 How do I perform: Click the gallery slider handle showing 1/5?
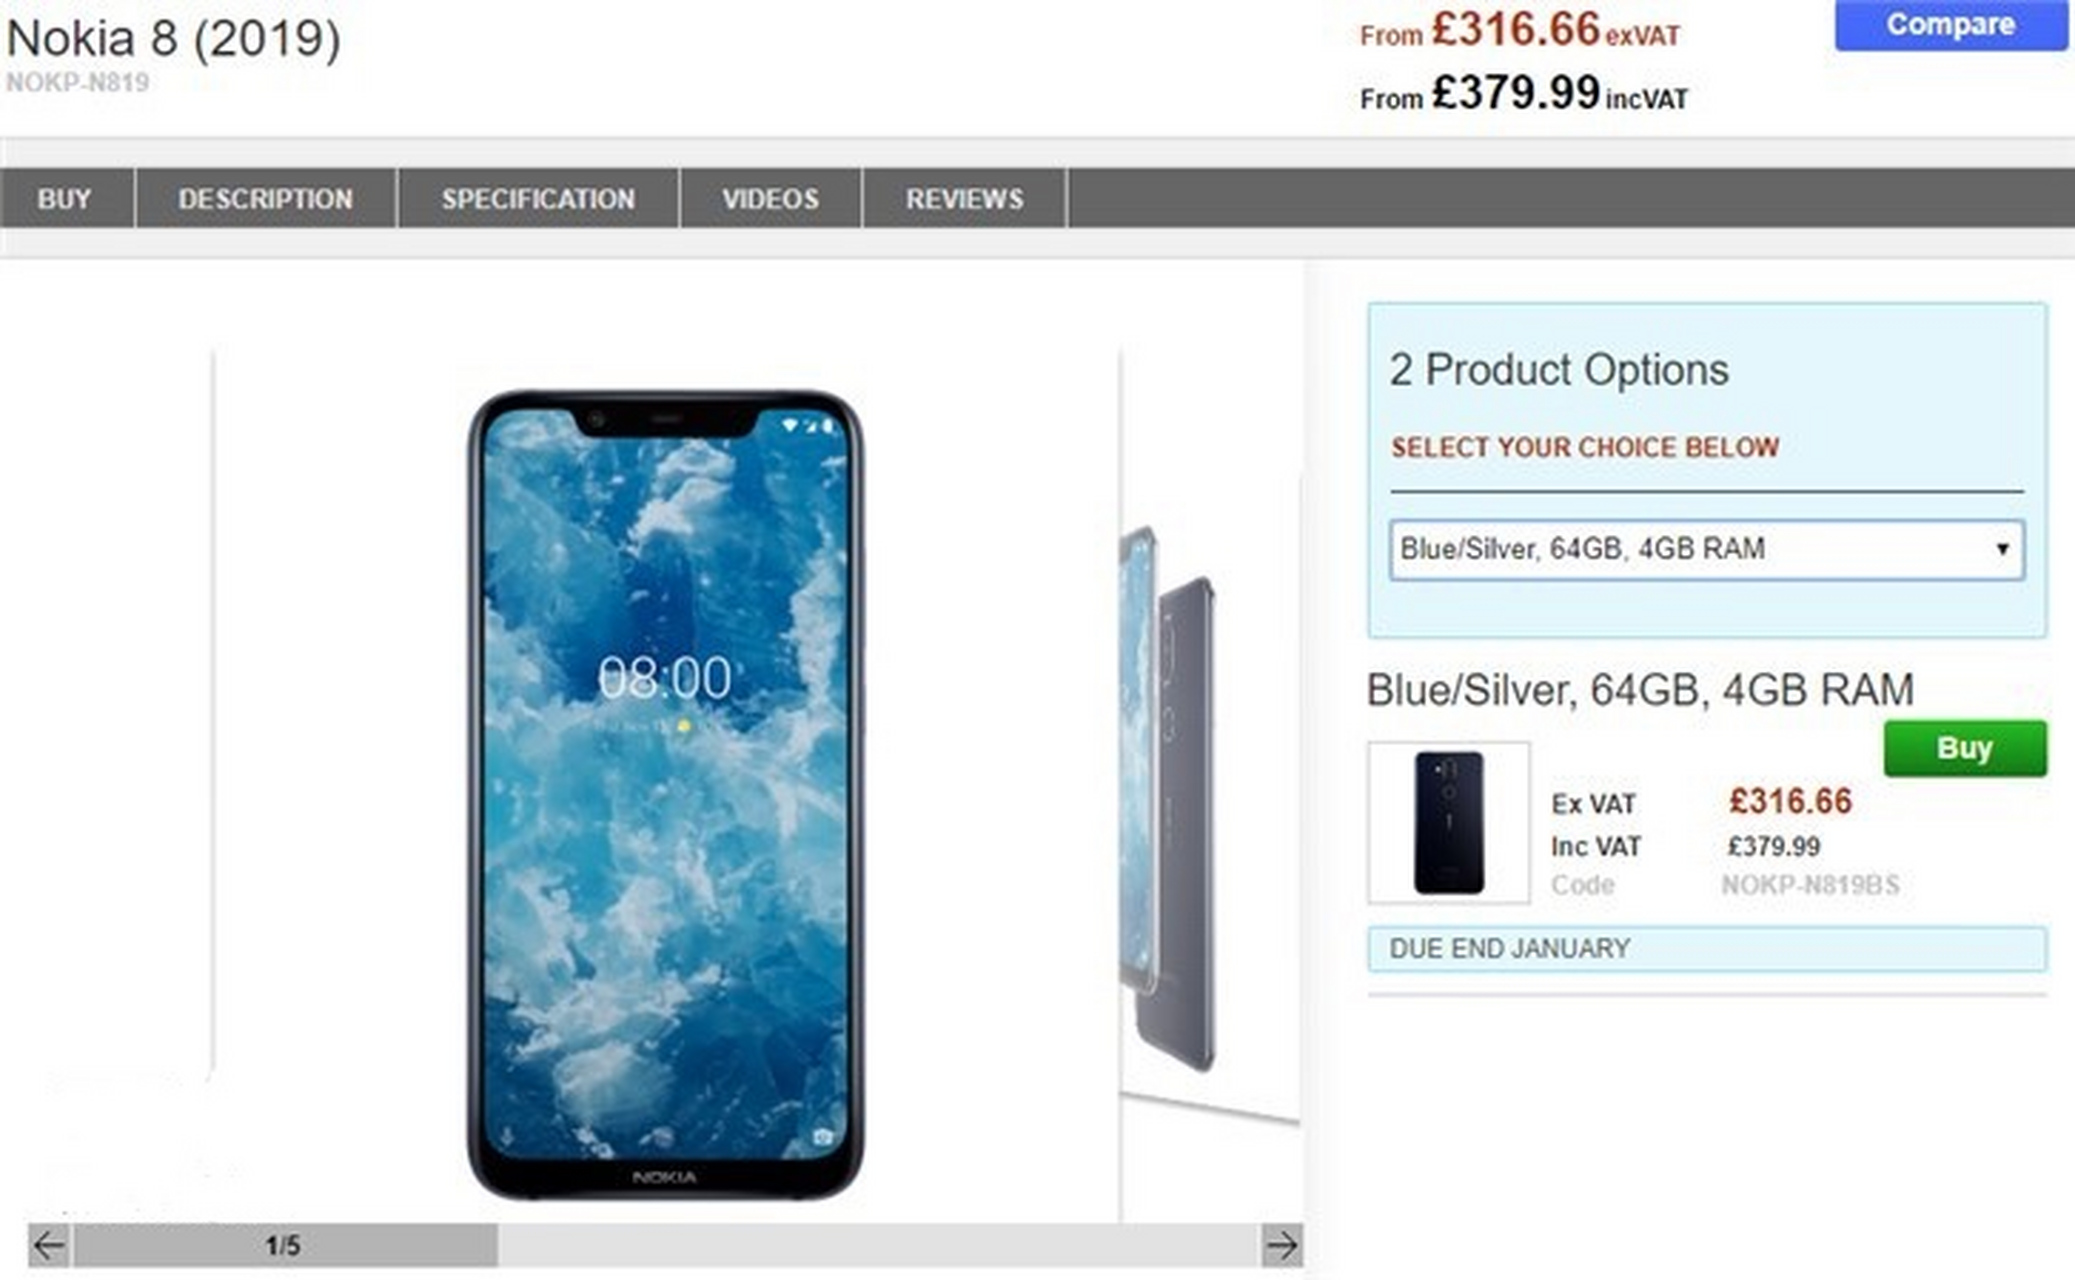coord(284,1246)
